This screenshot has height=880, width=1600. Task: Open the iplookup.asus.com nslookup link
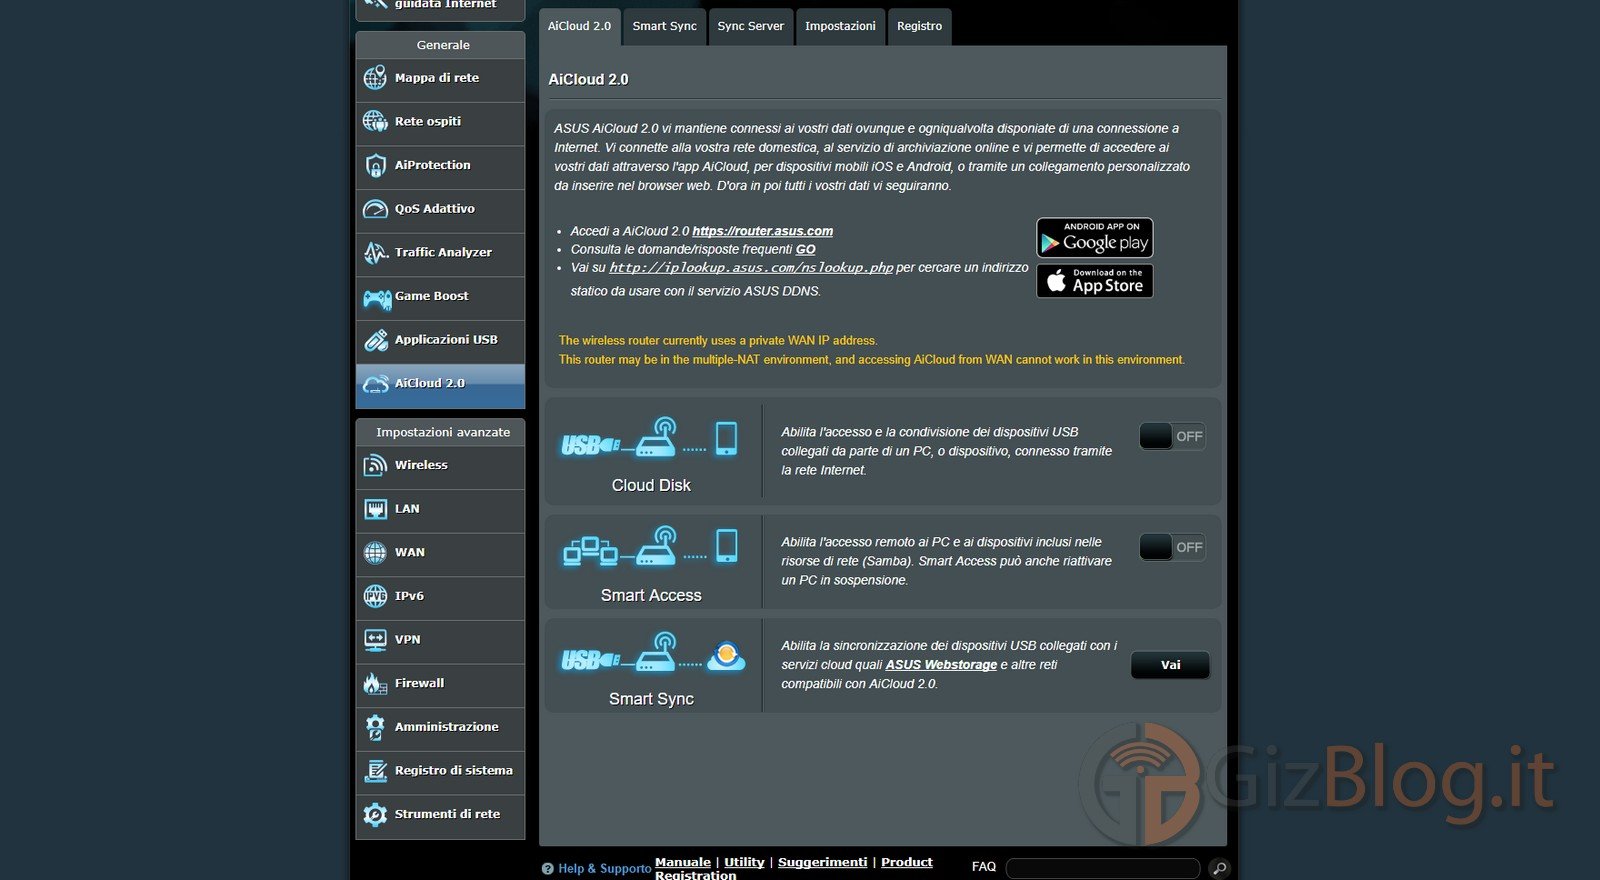[751, 268]
